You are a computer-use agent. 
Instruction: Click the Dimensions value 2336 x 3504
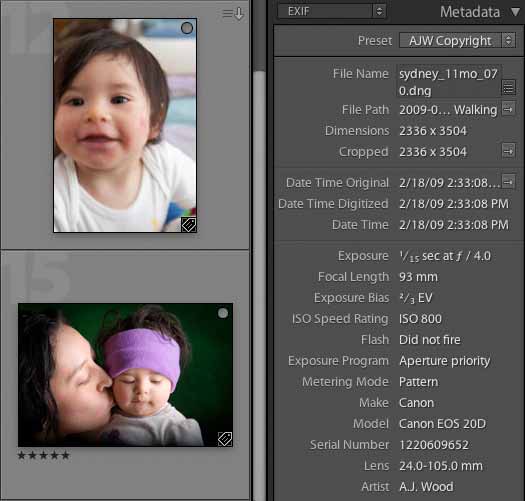(x=433, y=131)
